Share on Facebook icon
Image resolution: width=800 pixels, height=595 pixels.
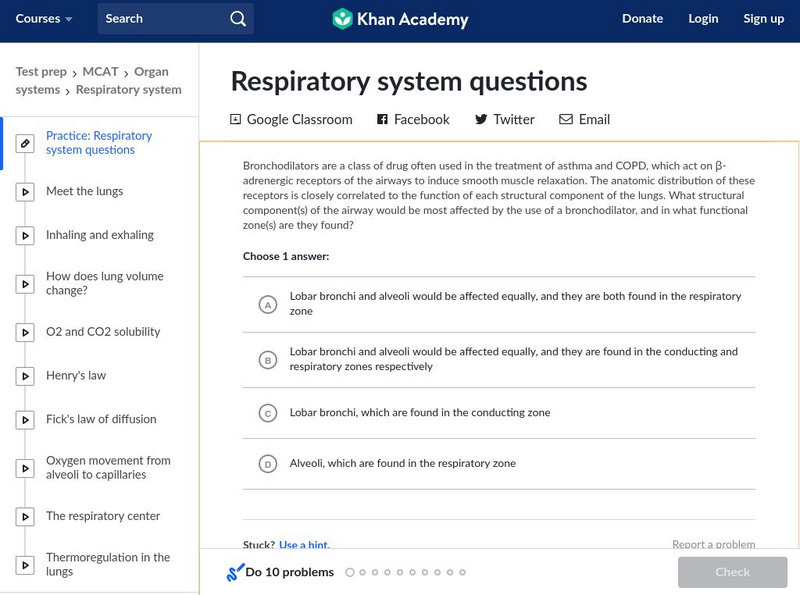(x=382, y=119)
